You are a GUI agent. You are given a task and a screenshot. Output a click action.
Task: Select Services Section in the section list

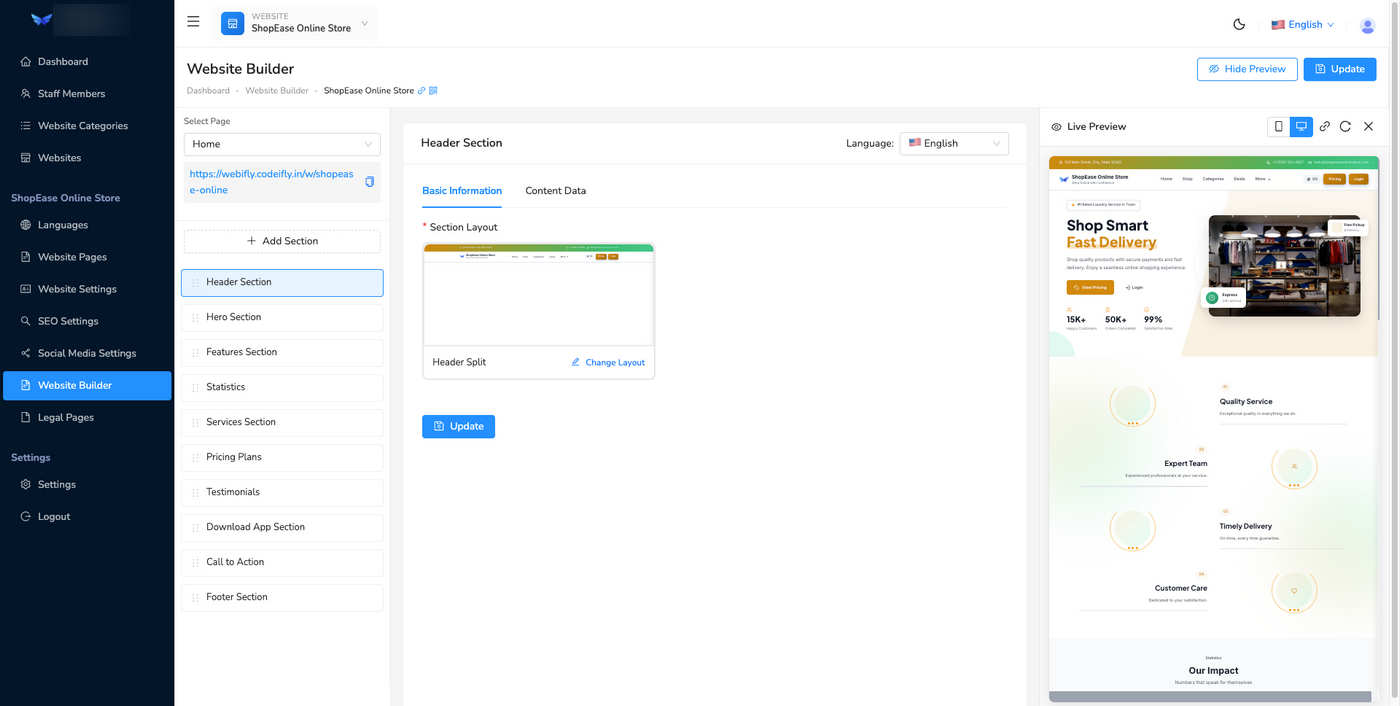tap(282, 422)
